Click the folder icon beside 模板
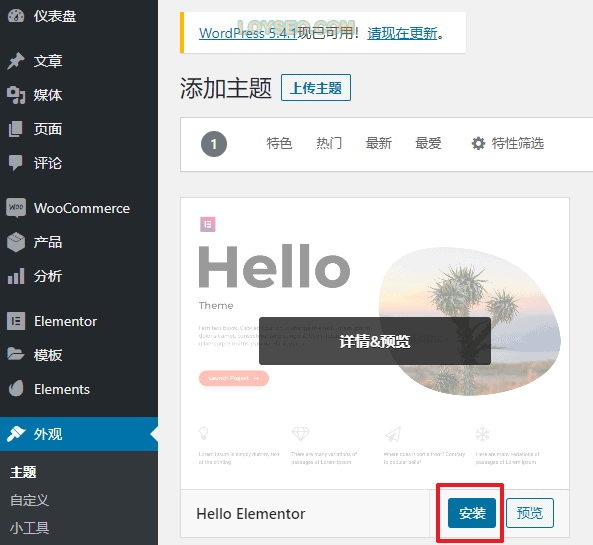Viewport: 593px width, 545px height. 16,355
